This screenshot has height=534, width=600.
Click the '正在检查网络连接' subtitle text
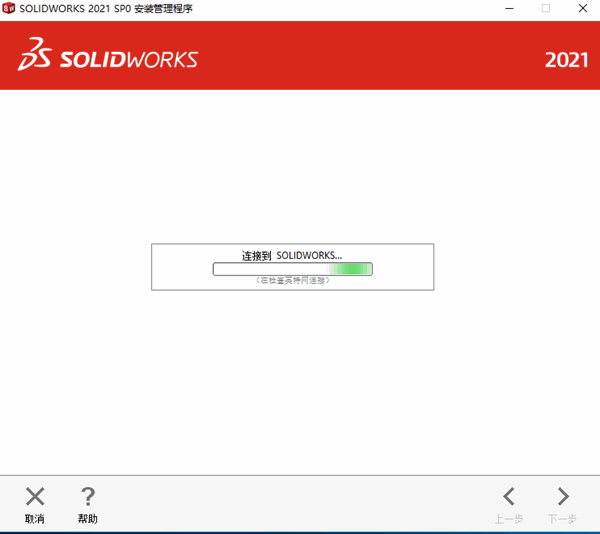[292, 281]
